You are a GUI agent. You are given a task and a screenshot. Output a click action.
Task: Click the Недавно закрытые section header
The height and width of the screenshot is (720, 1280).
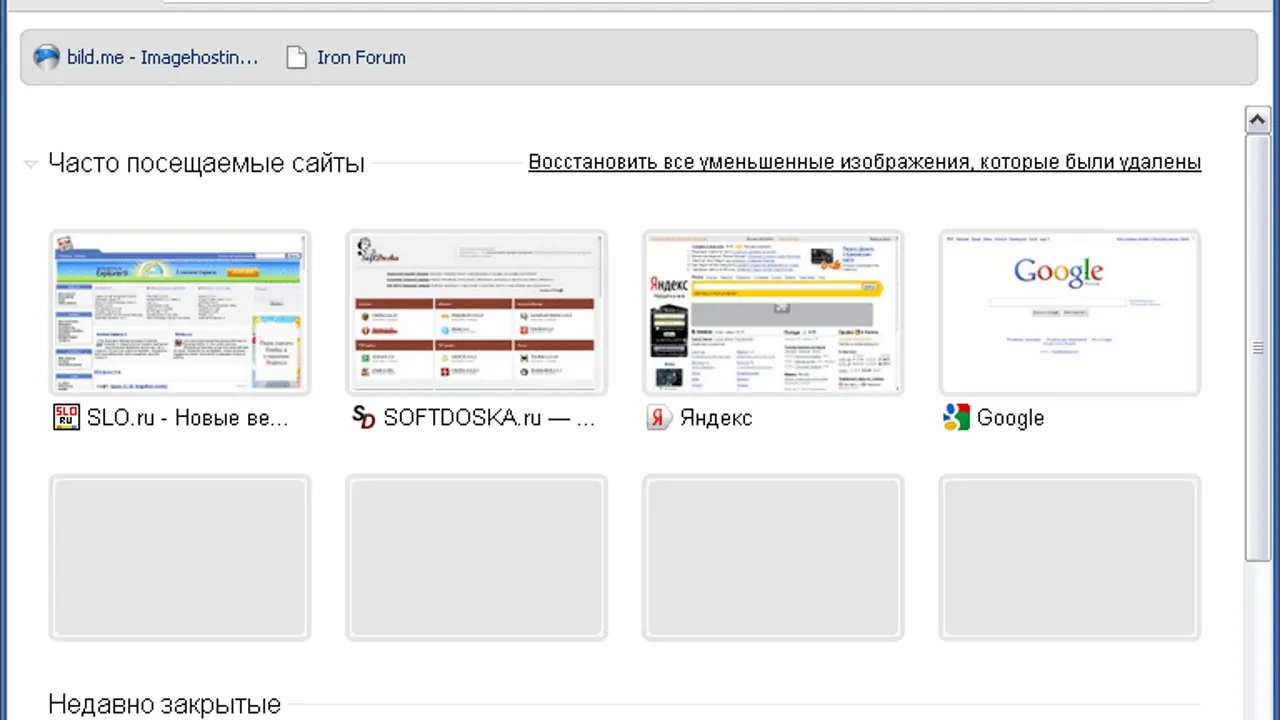coord(164,705)
